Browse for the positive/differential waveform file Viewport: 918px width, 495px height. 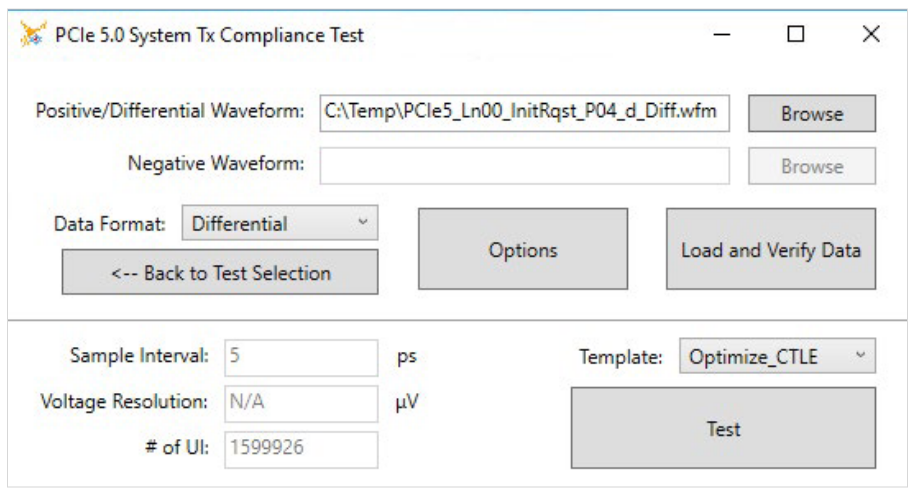click(x=812, y=114)
